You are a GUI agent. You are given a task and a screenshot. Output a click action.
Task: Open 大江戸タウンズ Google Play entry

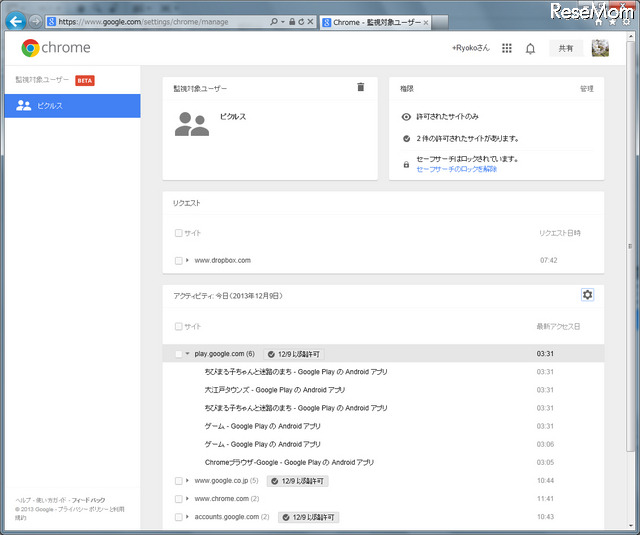[275, 390]
